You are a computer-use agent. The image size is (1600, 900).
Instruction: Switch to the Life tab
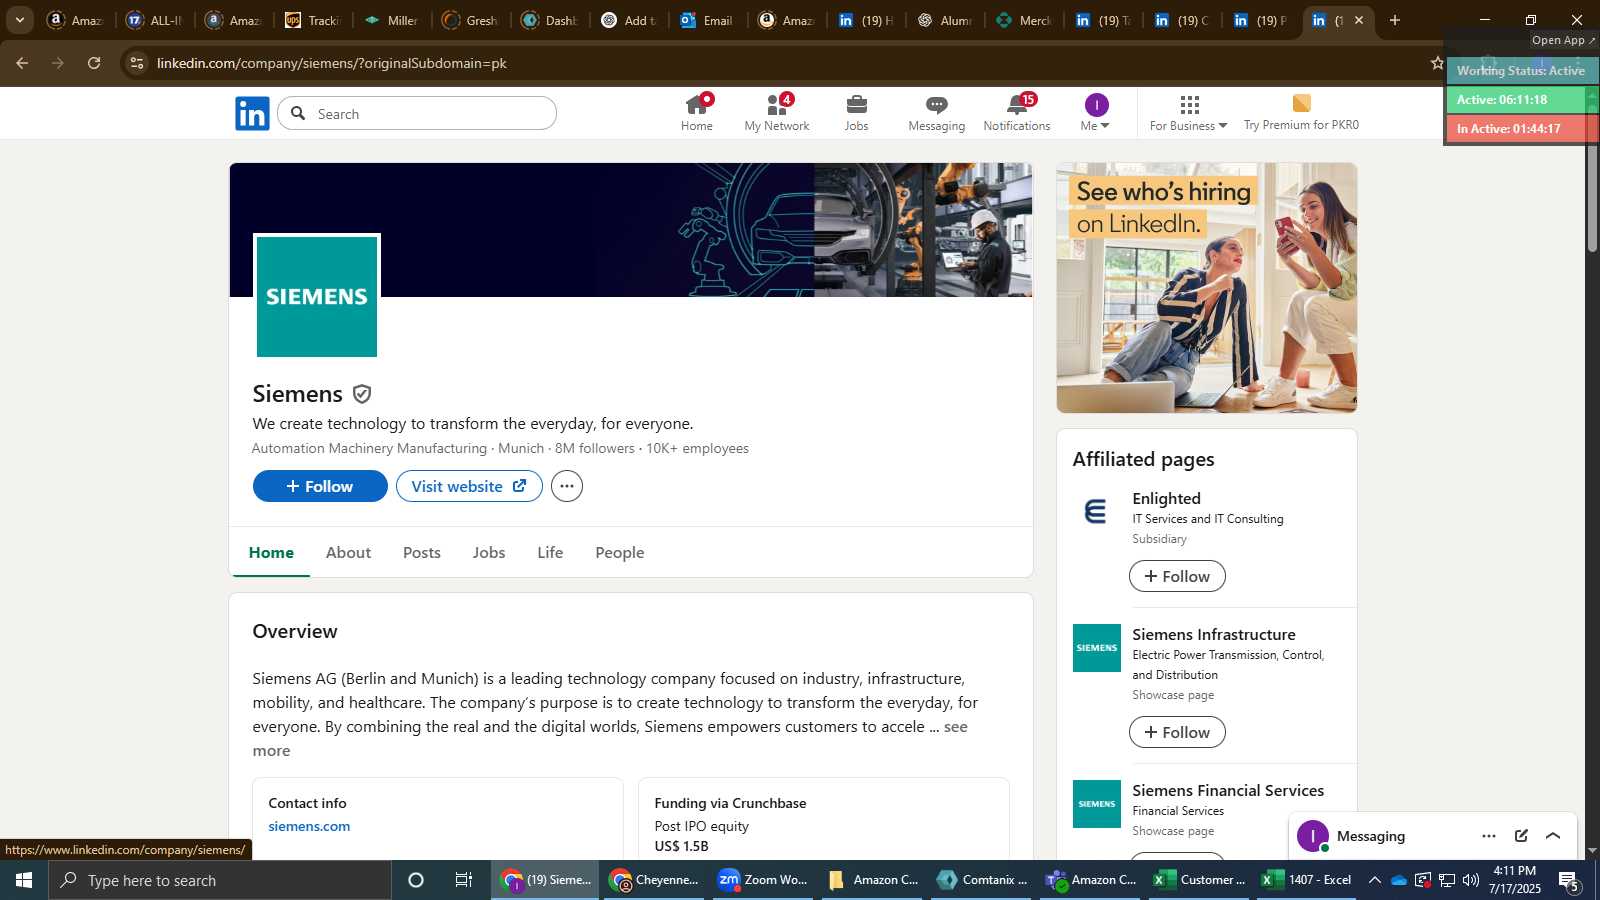pyautogui.click(x=550, y=552)
